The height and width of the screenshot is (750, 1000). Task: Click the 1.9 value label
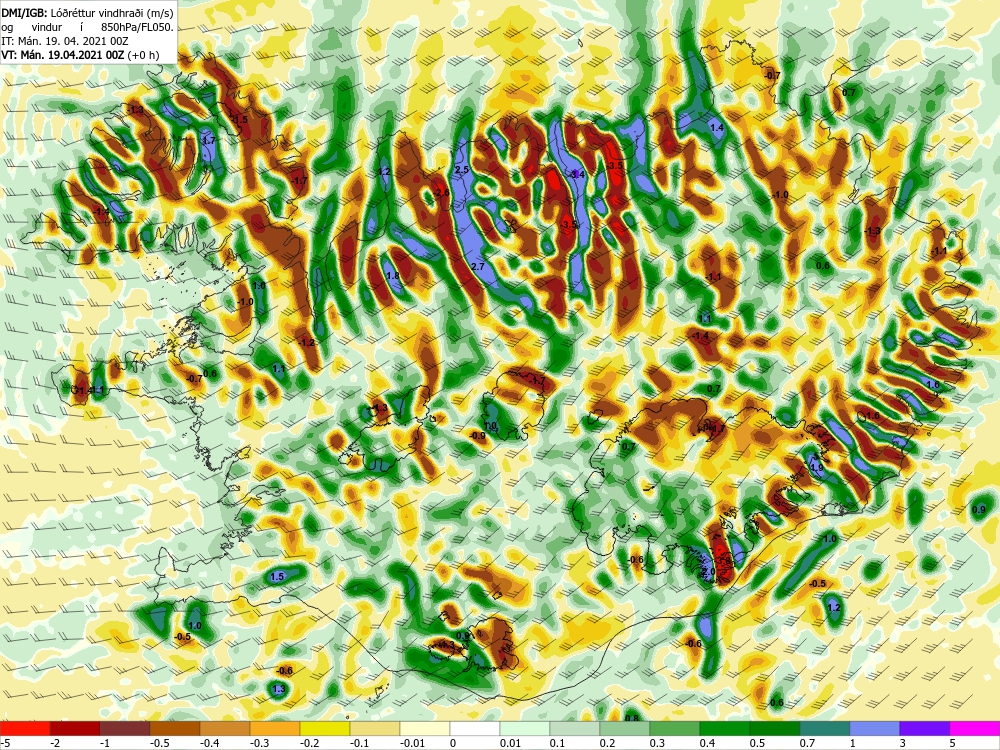(x=816, y=467)
